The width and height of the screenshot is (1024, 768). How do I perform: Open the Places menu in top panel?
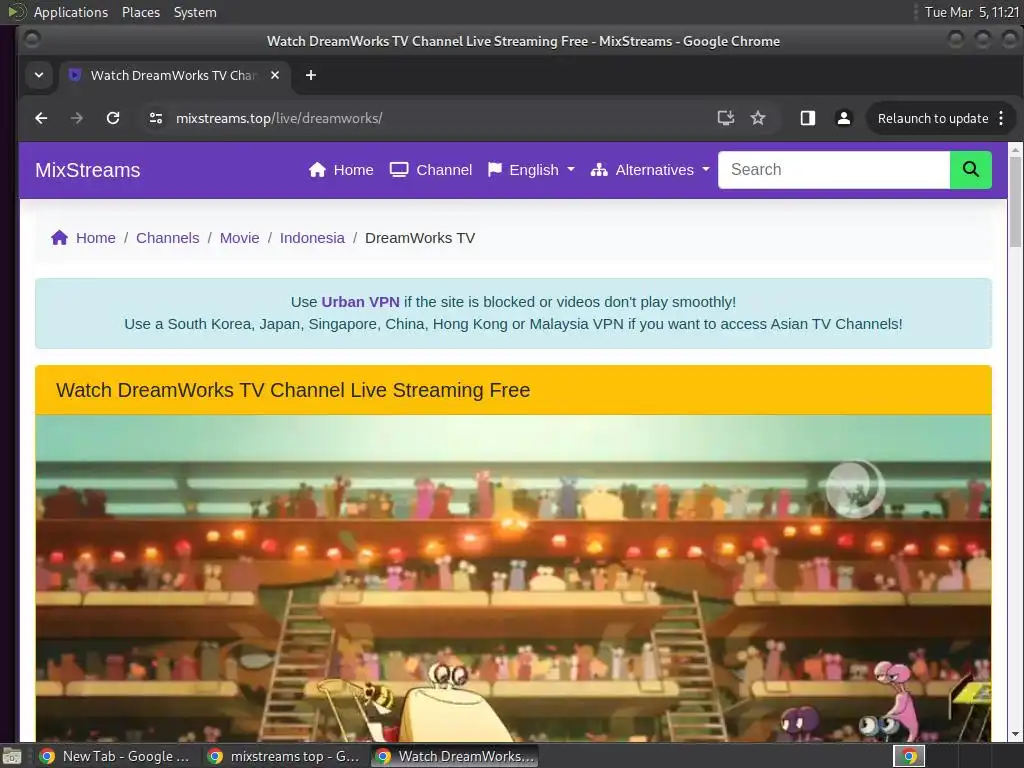tap(140, 12)
